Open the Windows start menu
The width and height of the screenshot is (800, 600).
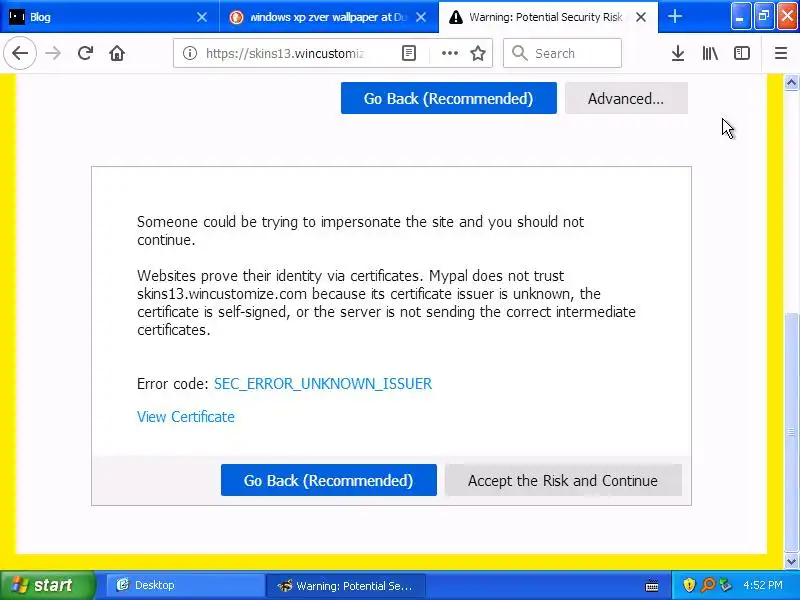point(47,585)
